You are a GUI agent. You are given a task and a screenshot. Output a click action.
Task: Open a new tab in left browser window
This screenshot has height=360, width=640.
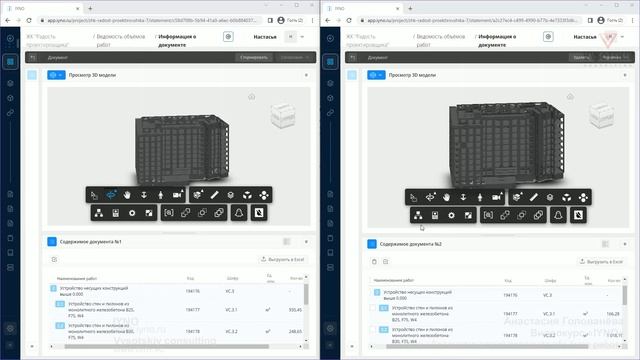90,8
